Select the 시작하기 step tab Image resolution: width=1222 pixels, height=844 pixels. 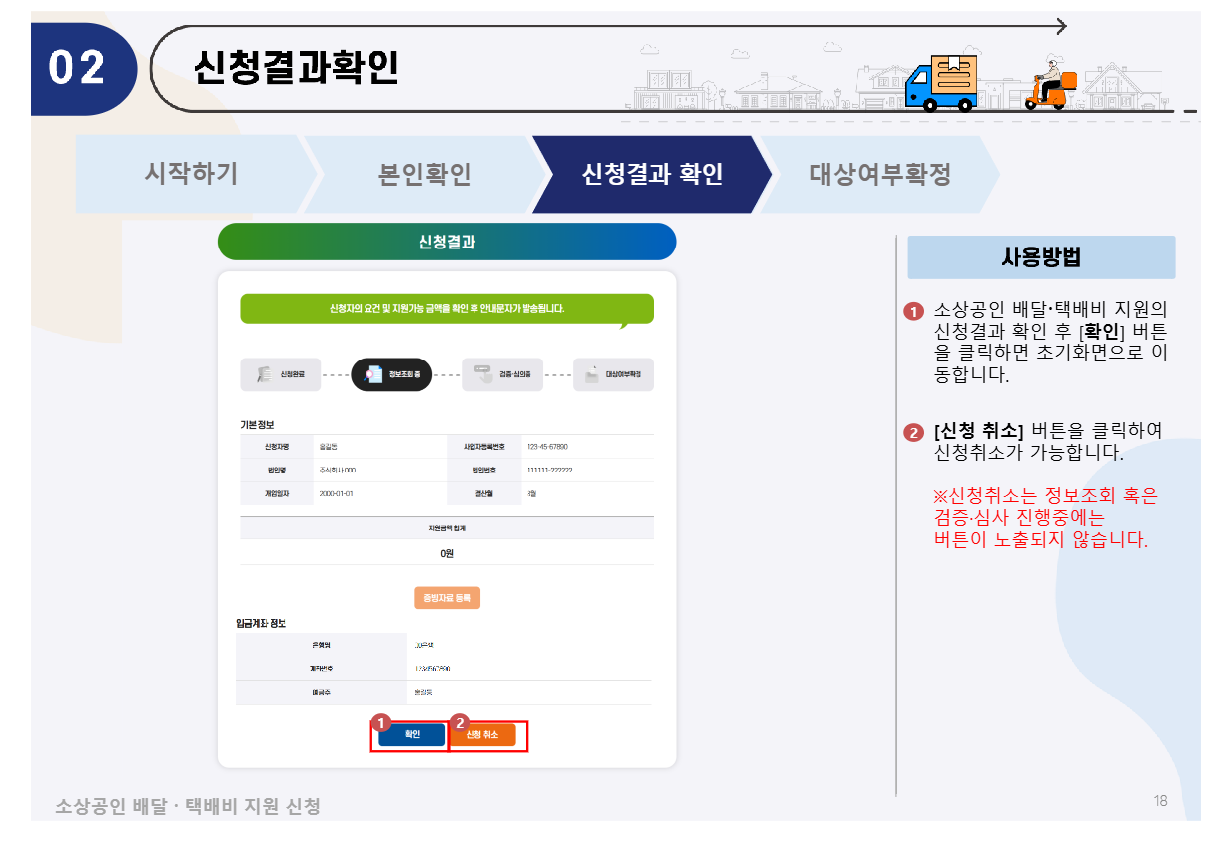pyautogui.click(x=192, y=174)
